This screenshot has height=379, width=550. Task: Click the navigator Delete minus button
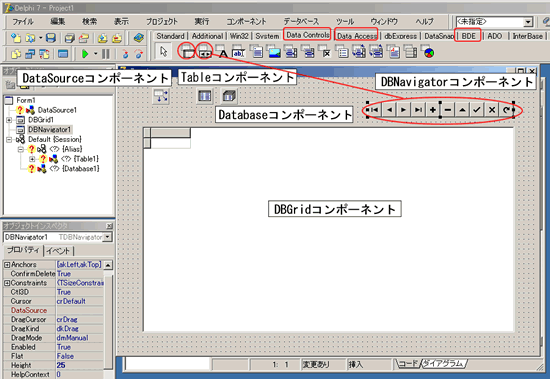[448, 110]
